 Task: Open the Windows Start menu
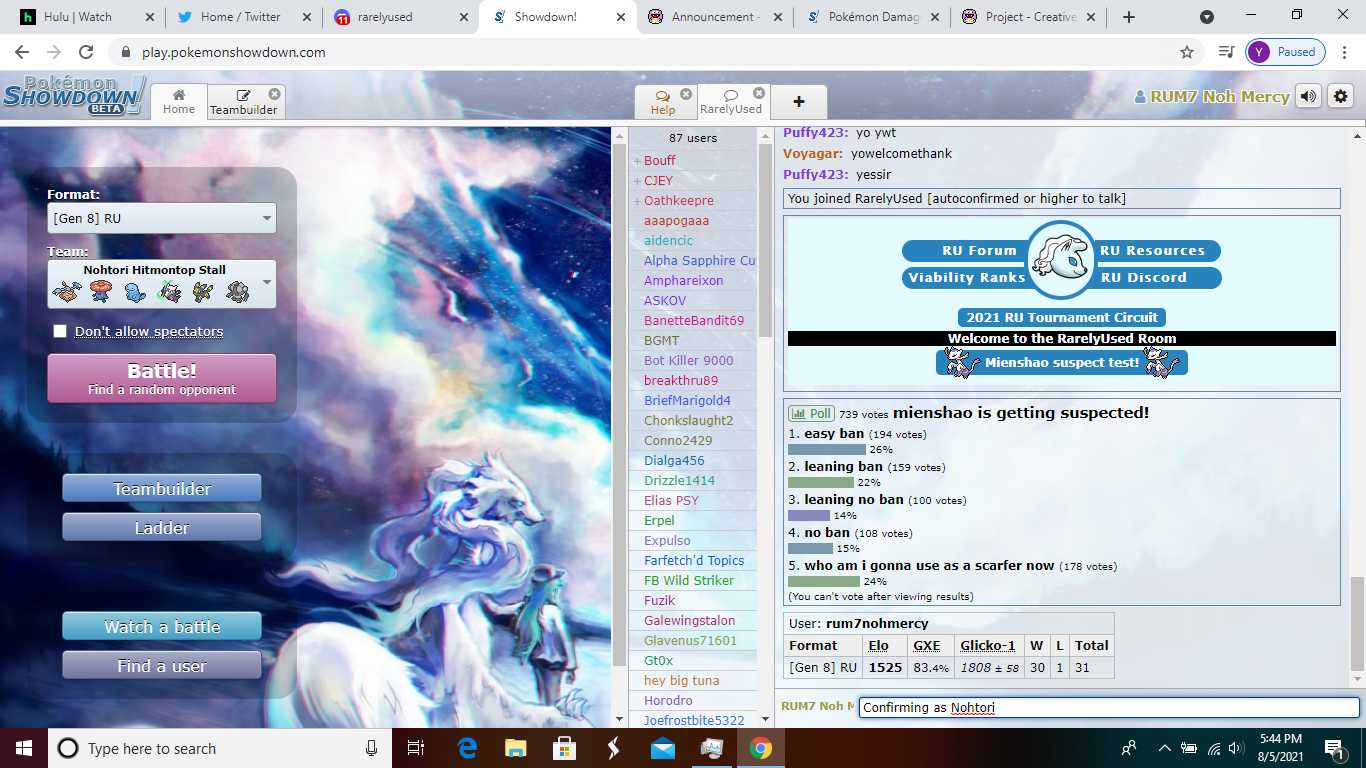pyautogui.click(x=23, y=748)
